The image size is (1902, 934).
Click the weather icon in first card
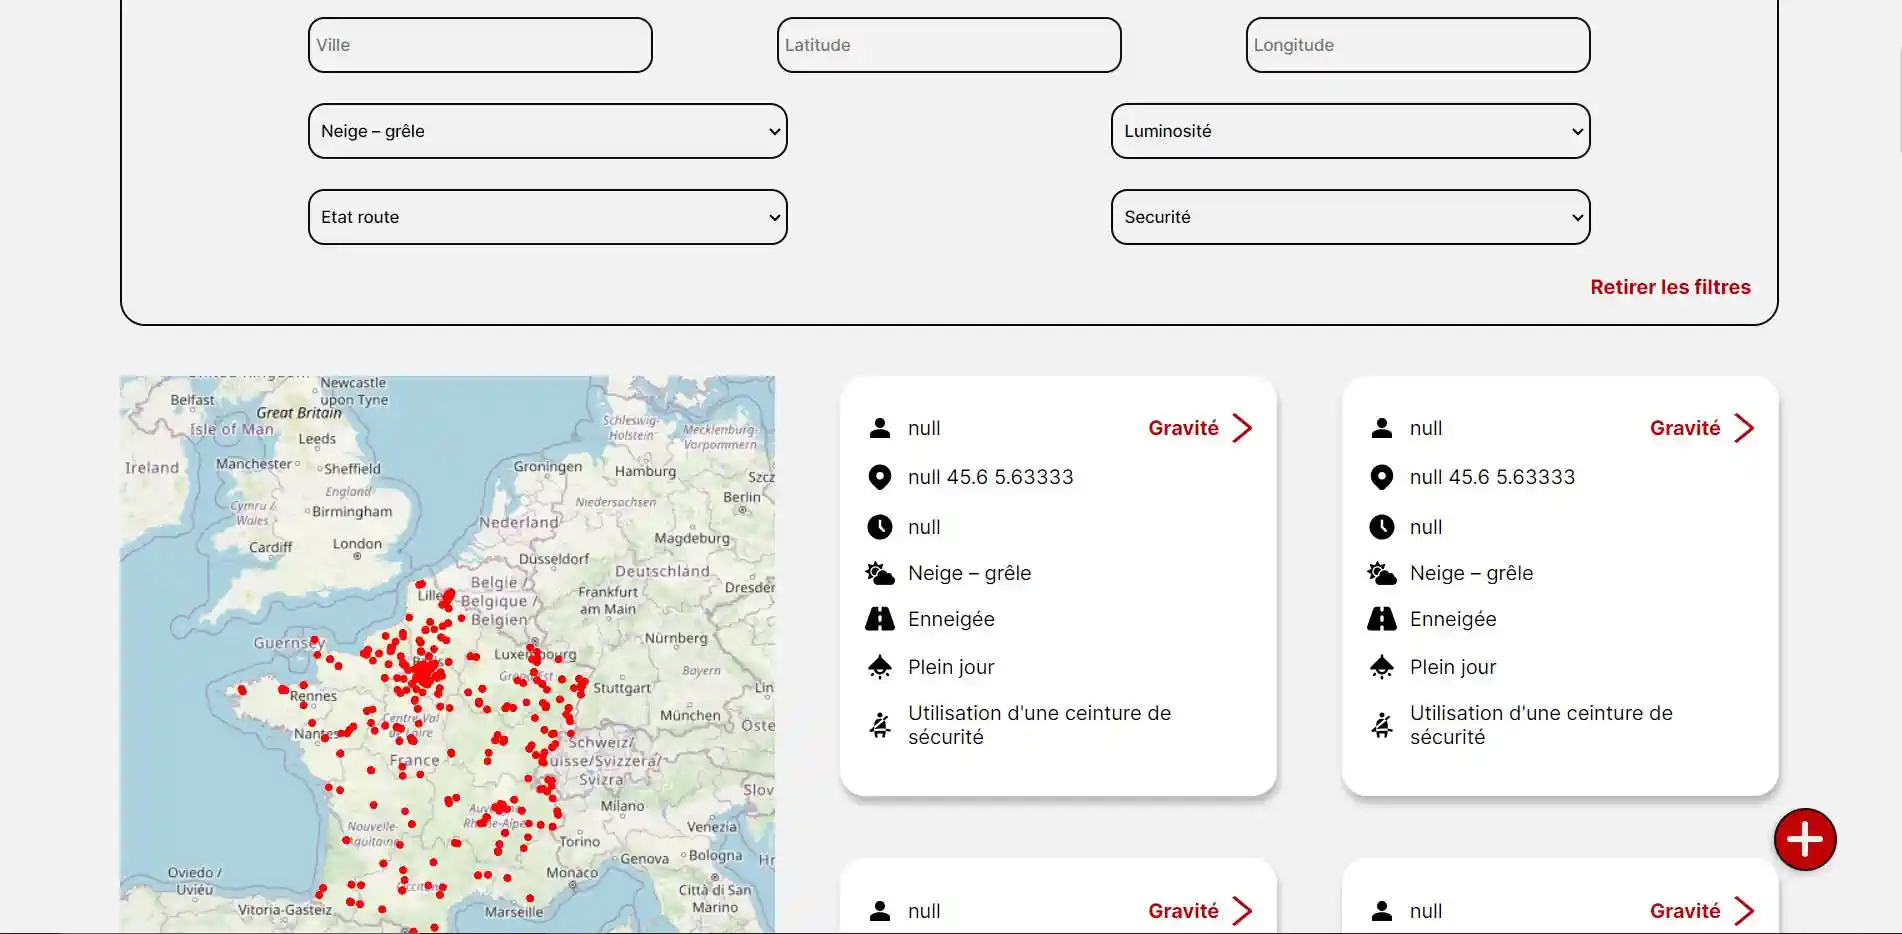tap(880, 573)
